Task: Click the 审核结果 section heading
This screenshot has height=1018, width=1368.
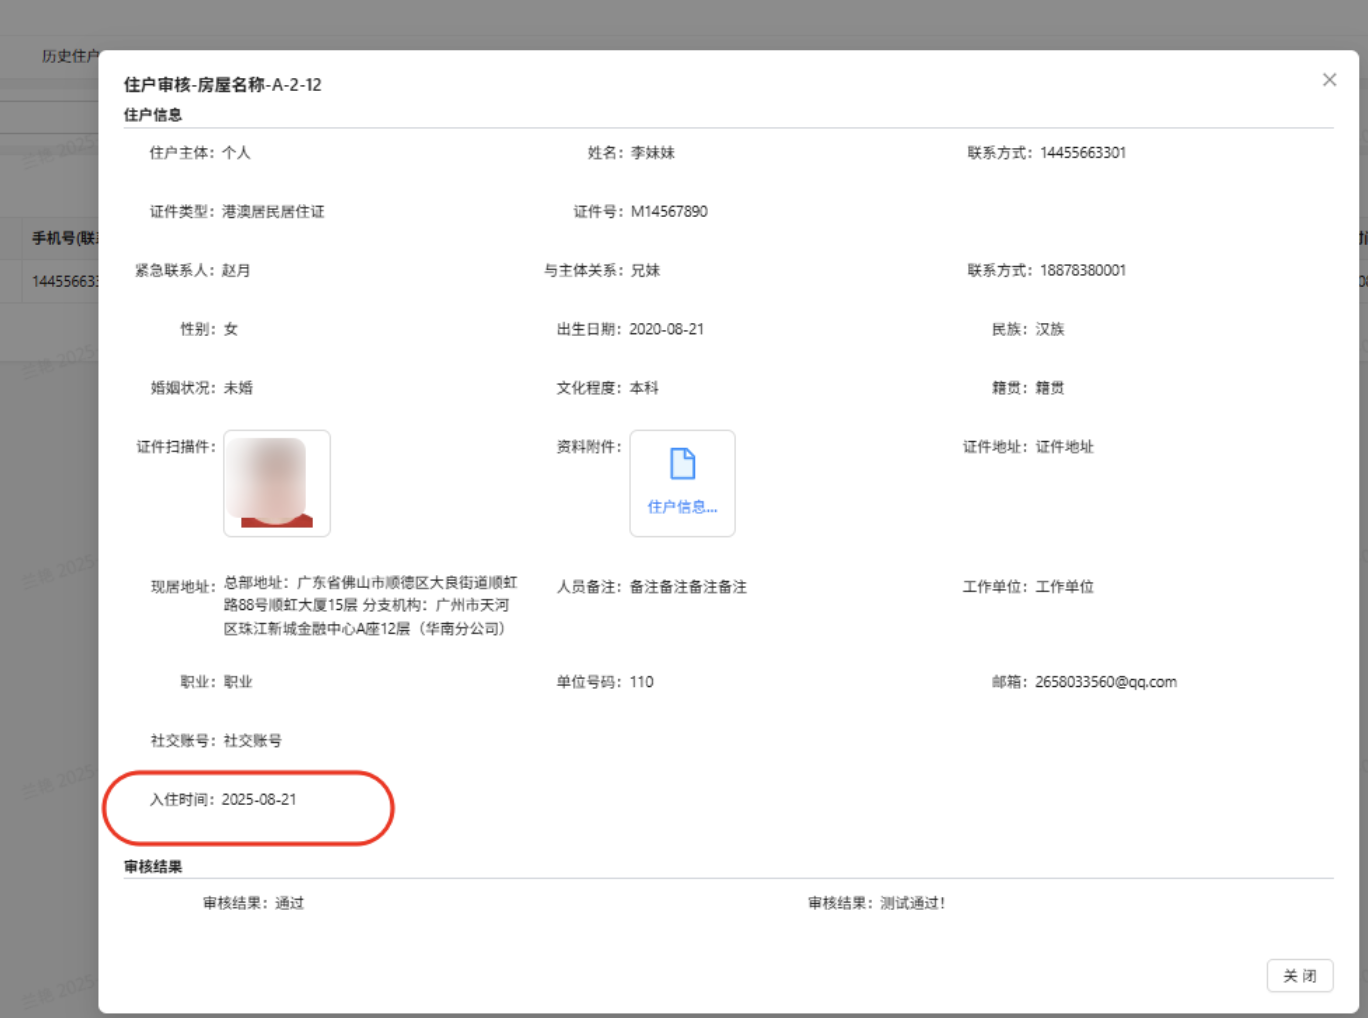Action: point(153,867)
